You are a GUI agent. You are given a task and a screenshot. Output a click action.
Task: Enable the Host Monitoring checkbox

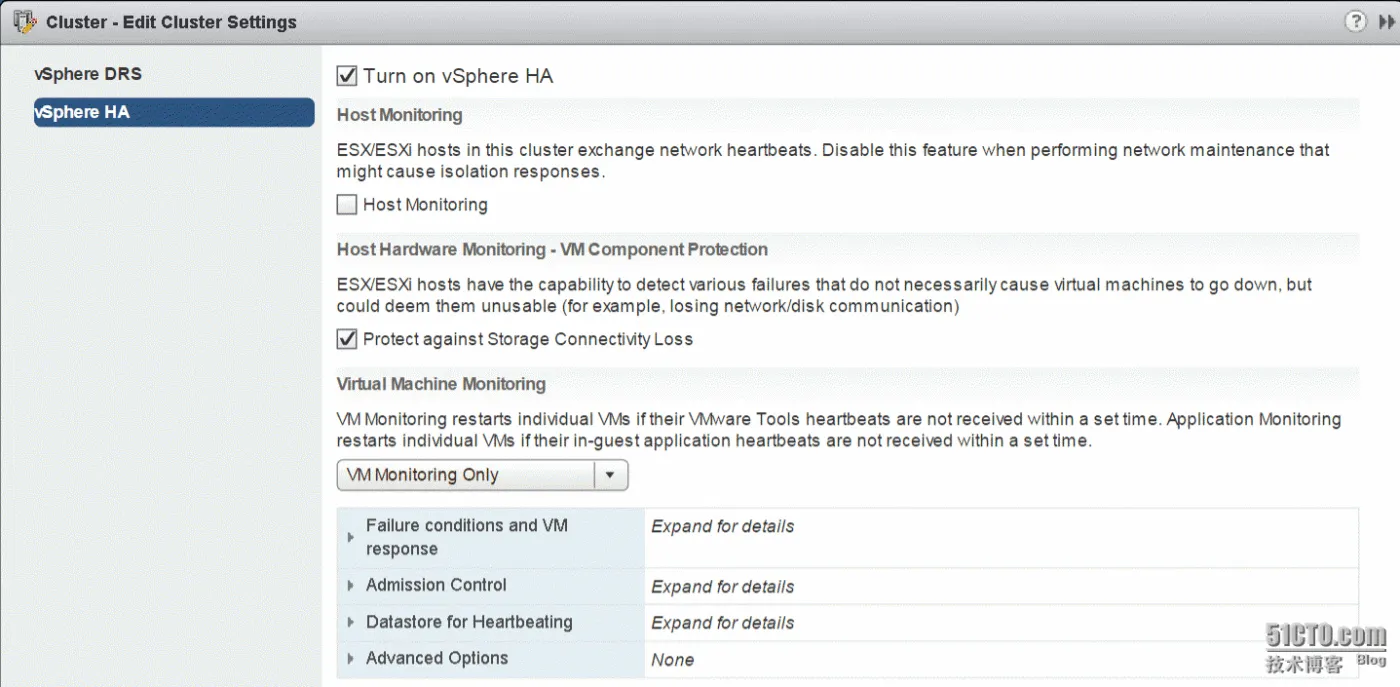[347, 205]
